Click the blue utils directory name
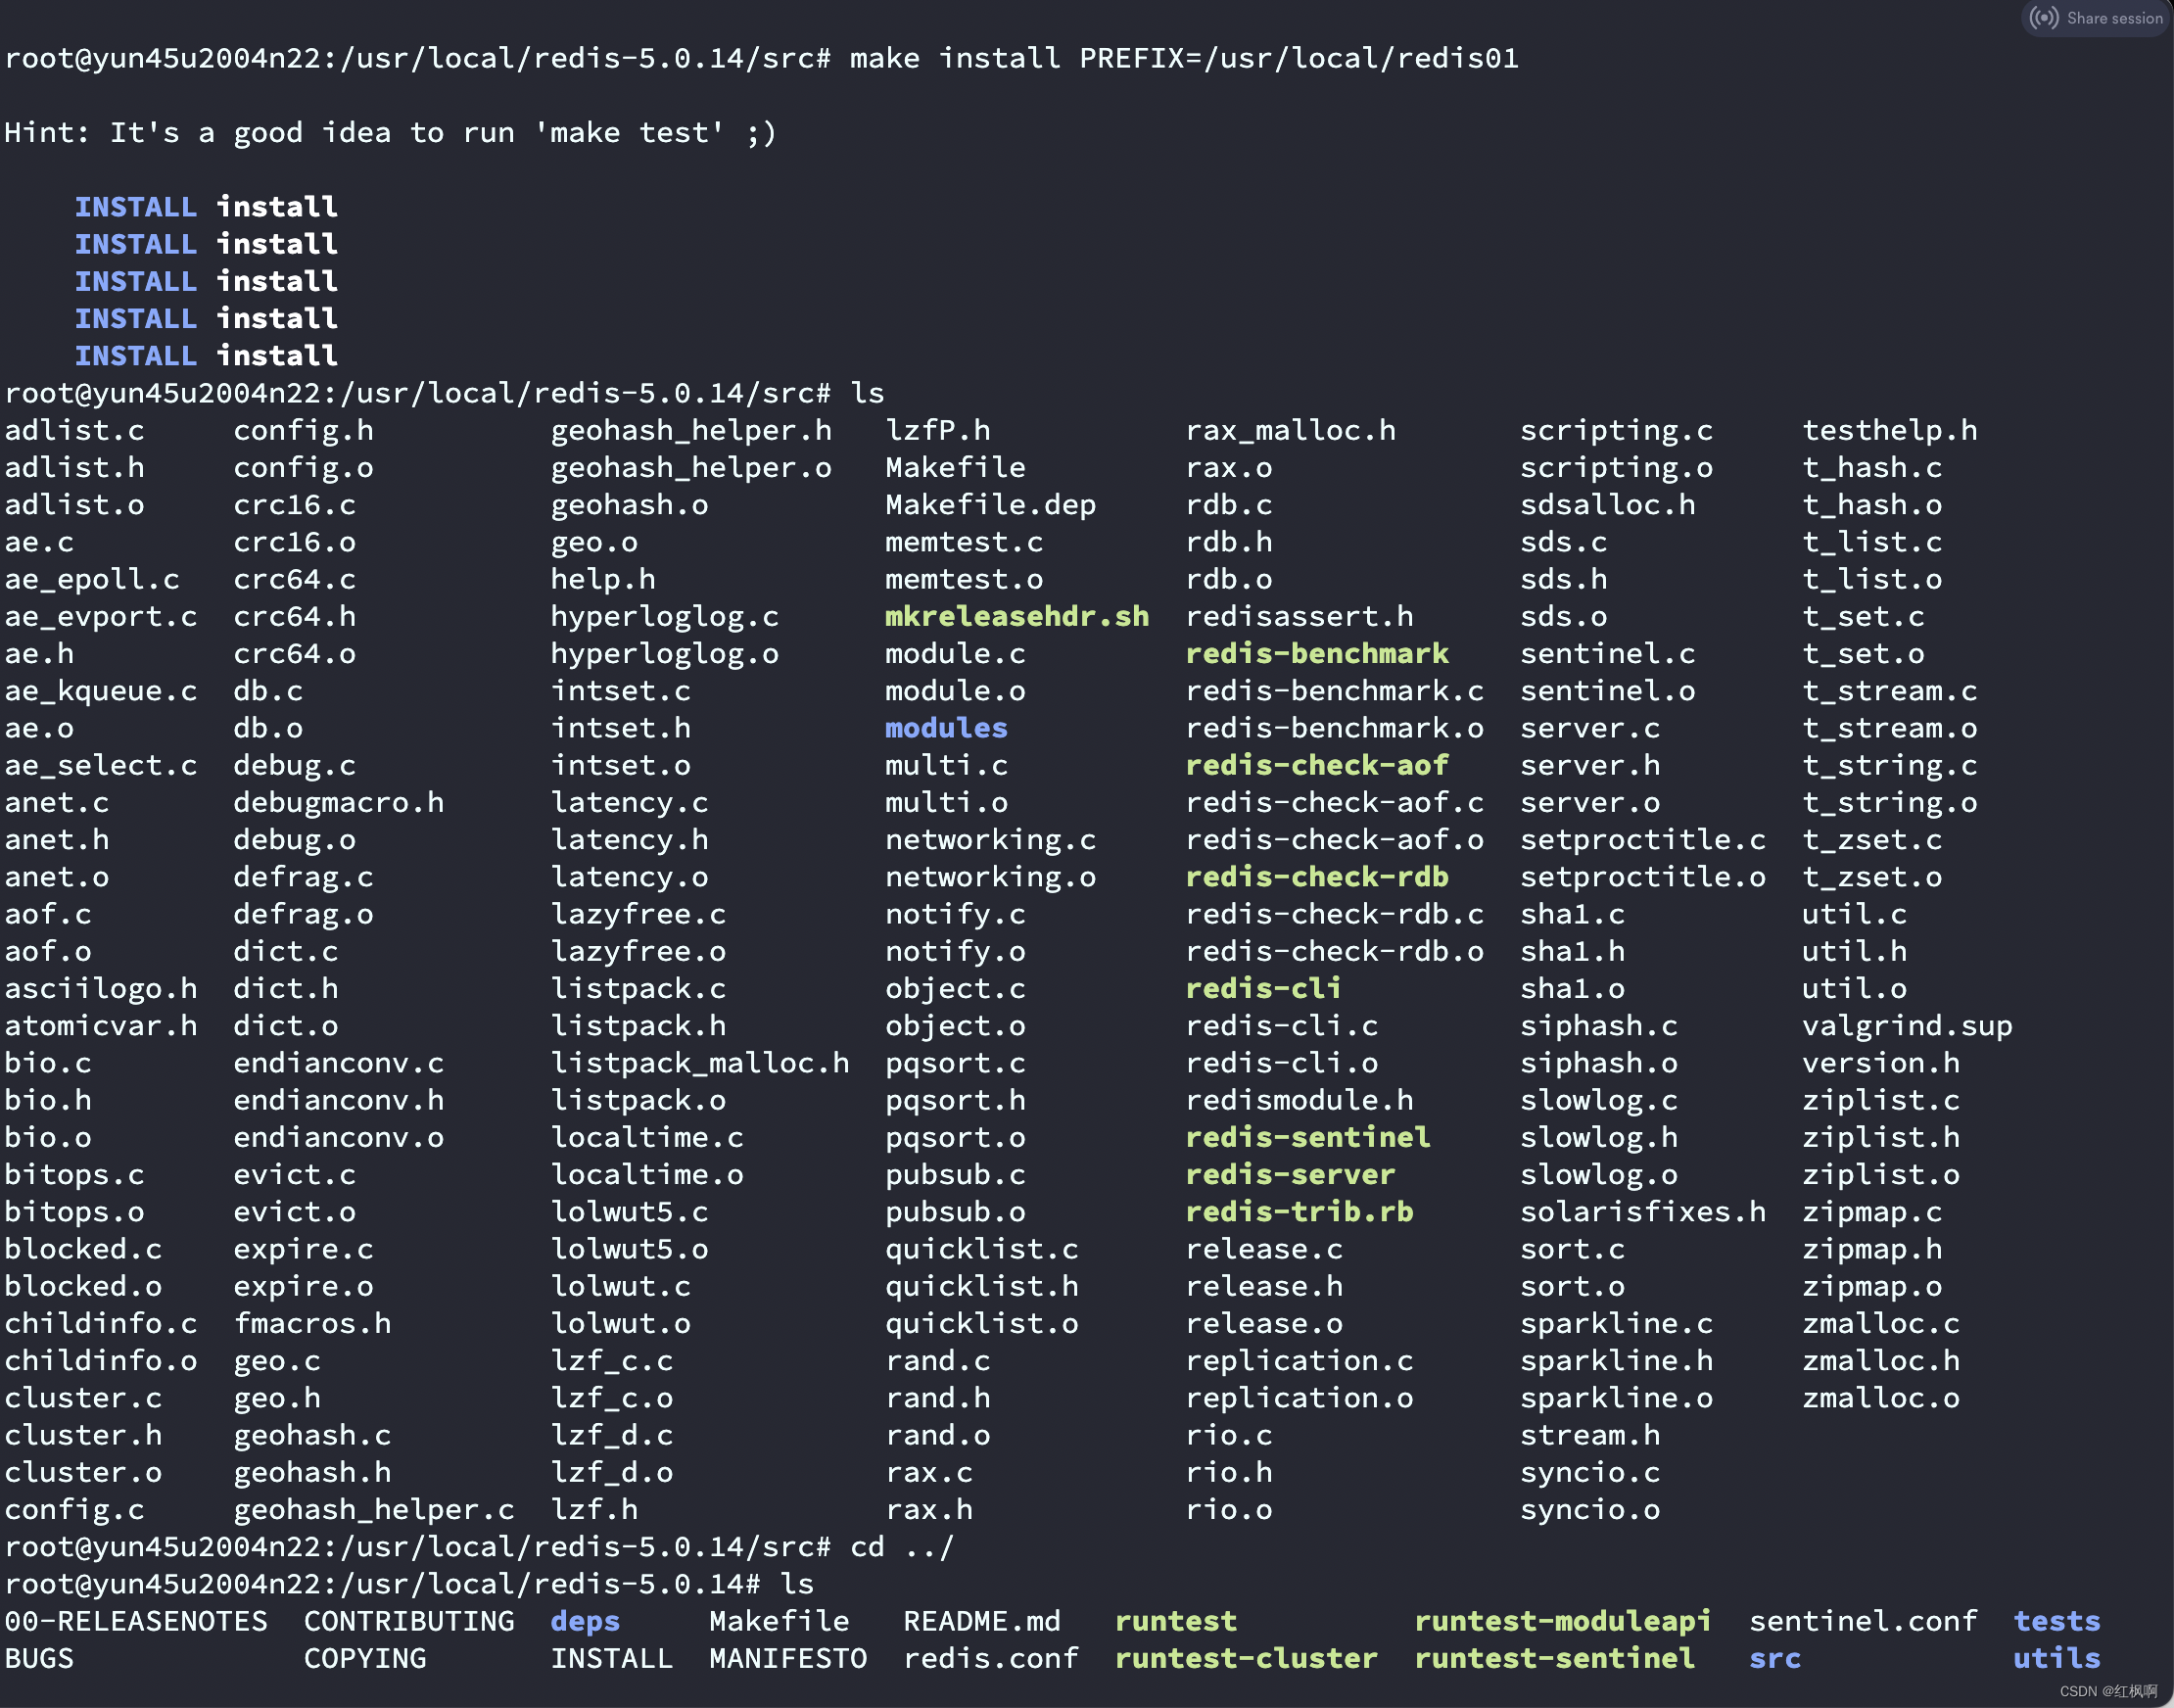The height and width of the screenshot is (1708, 2174). [x=2056, y=1658]
